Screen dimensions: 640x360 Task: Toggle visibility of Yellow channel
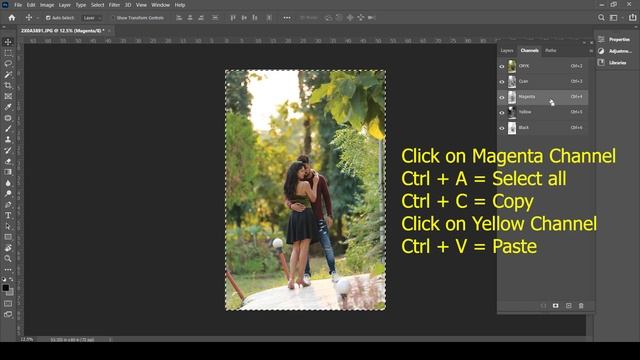pyautogui.click(x=502, y=113)
